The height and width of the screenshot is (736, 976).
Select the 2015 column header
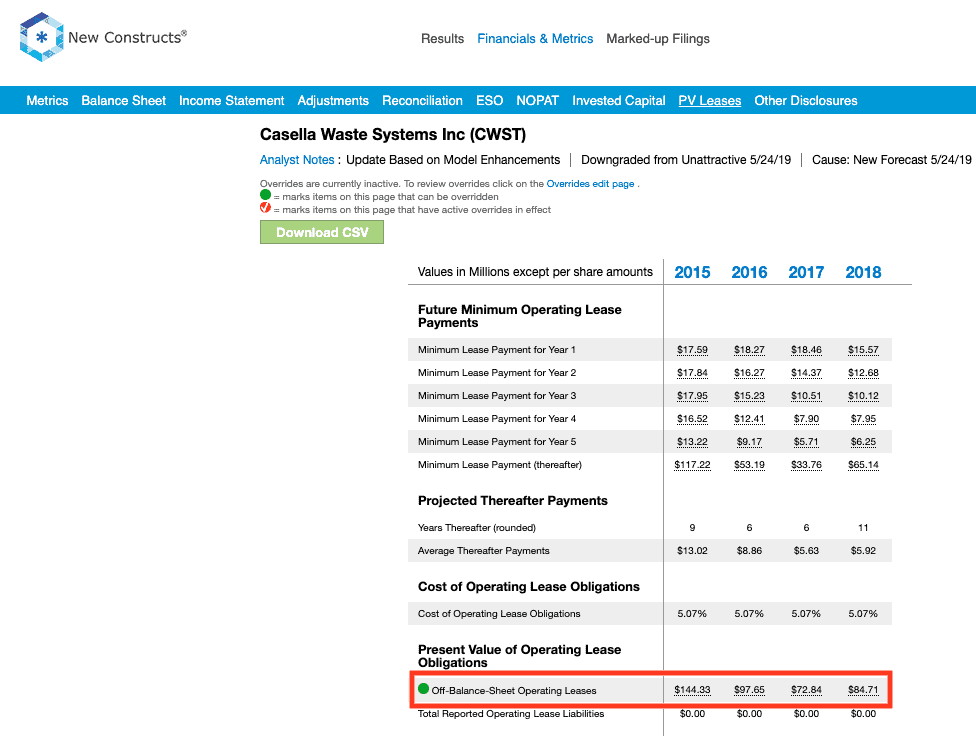[692, 272]
